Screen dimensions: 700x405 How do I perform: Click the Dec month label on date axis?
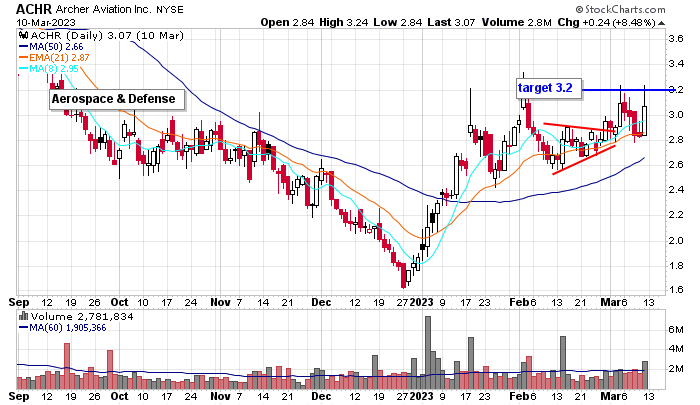[321, 300]
